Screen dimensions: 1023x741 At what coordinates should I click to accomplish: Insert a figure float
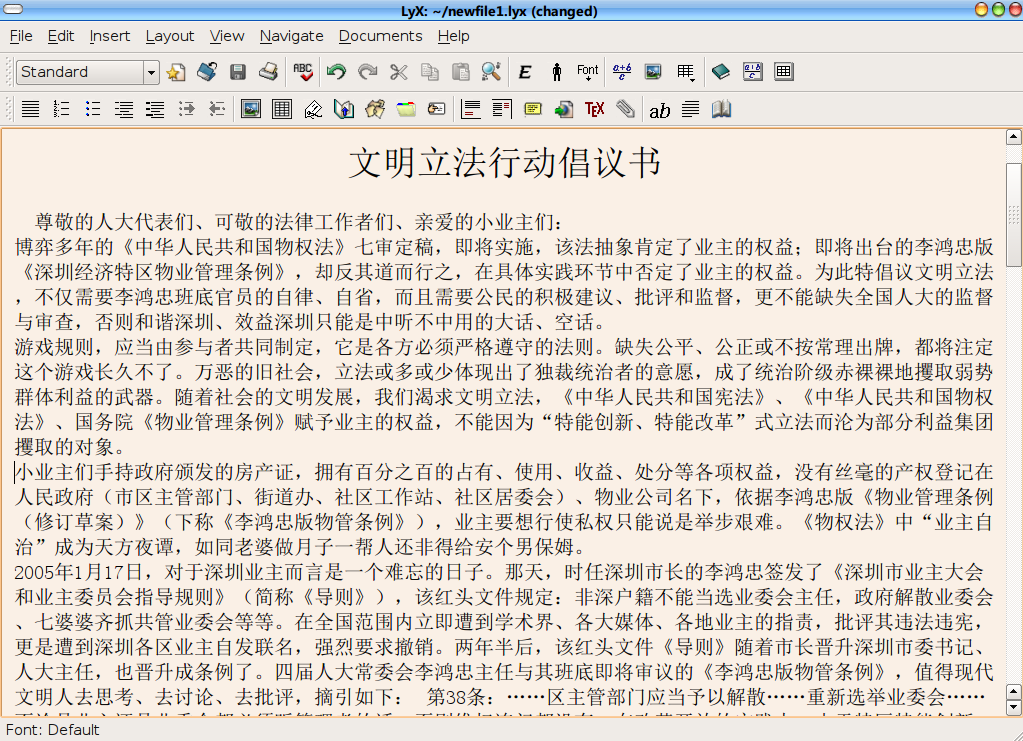(251, 109)
